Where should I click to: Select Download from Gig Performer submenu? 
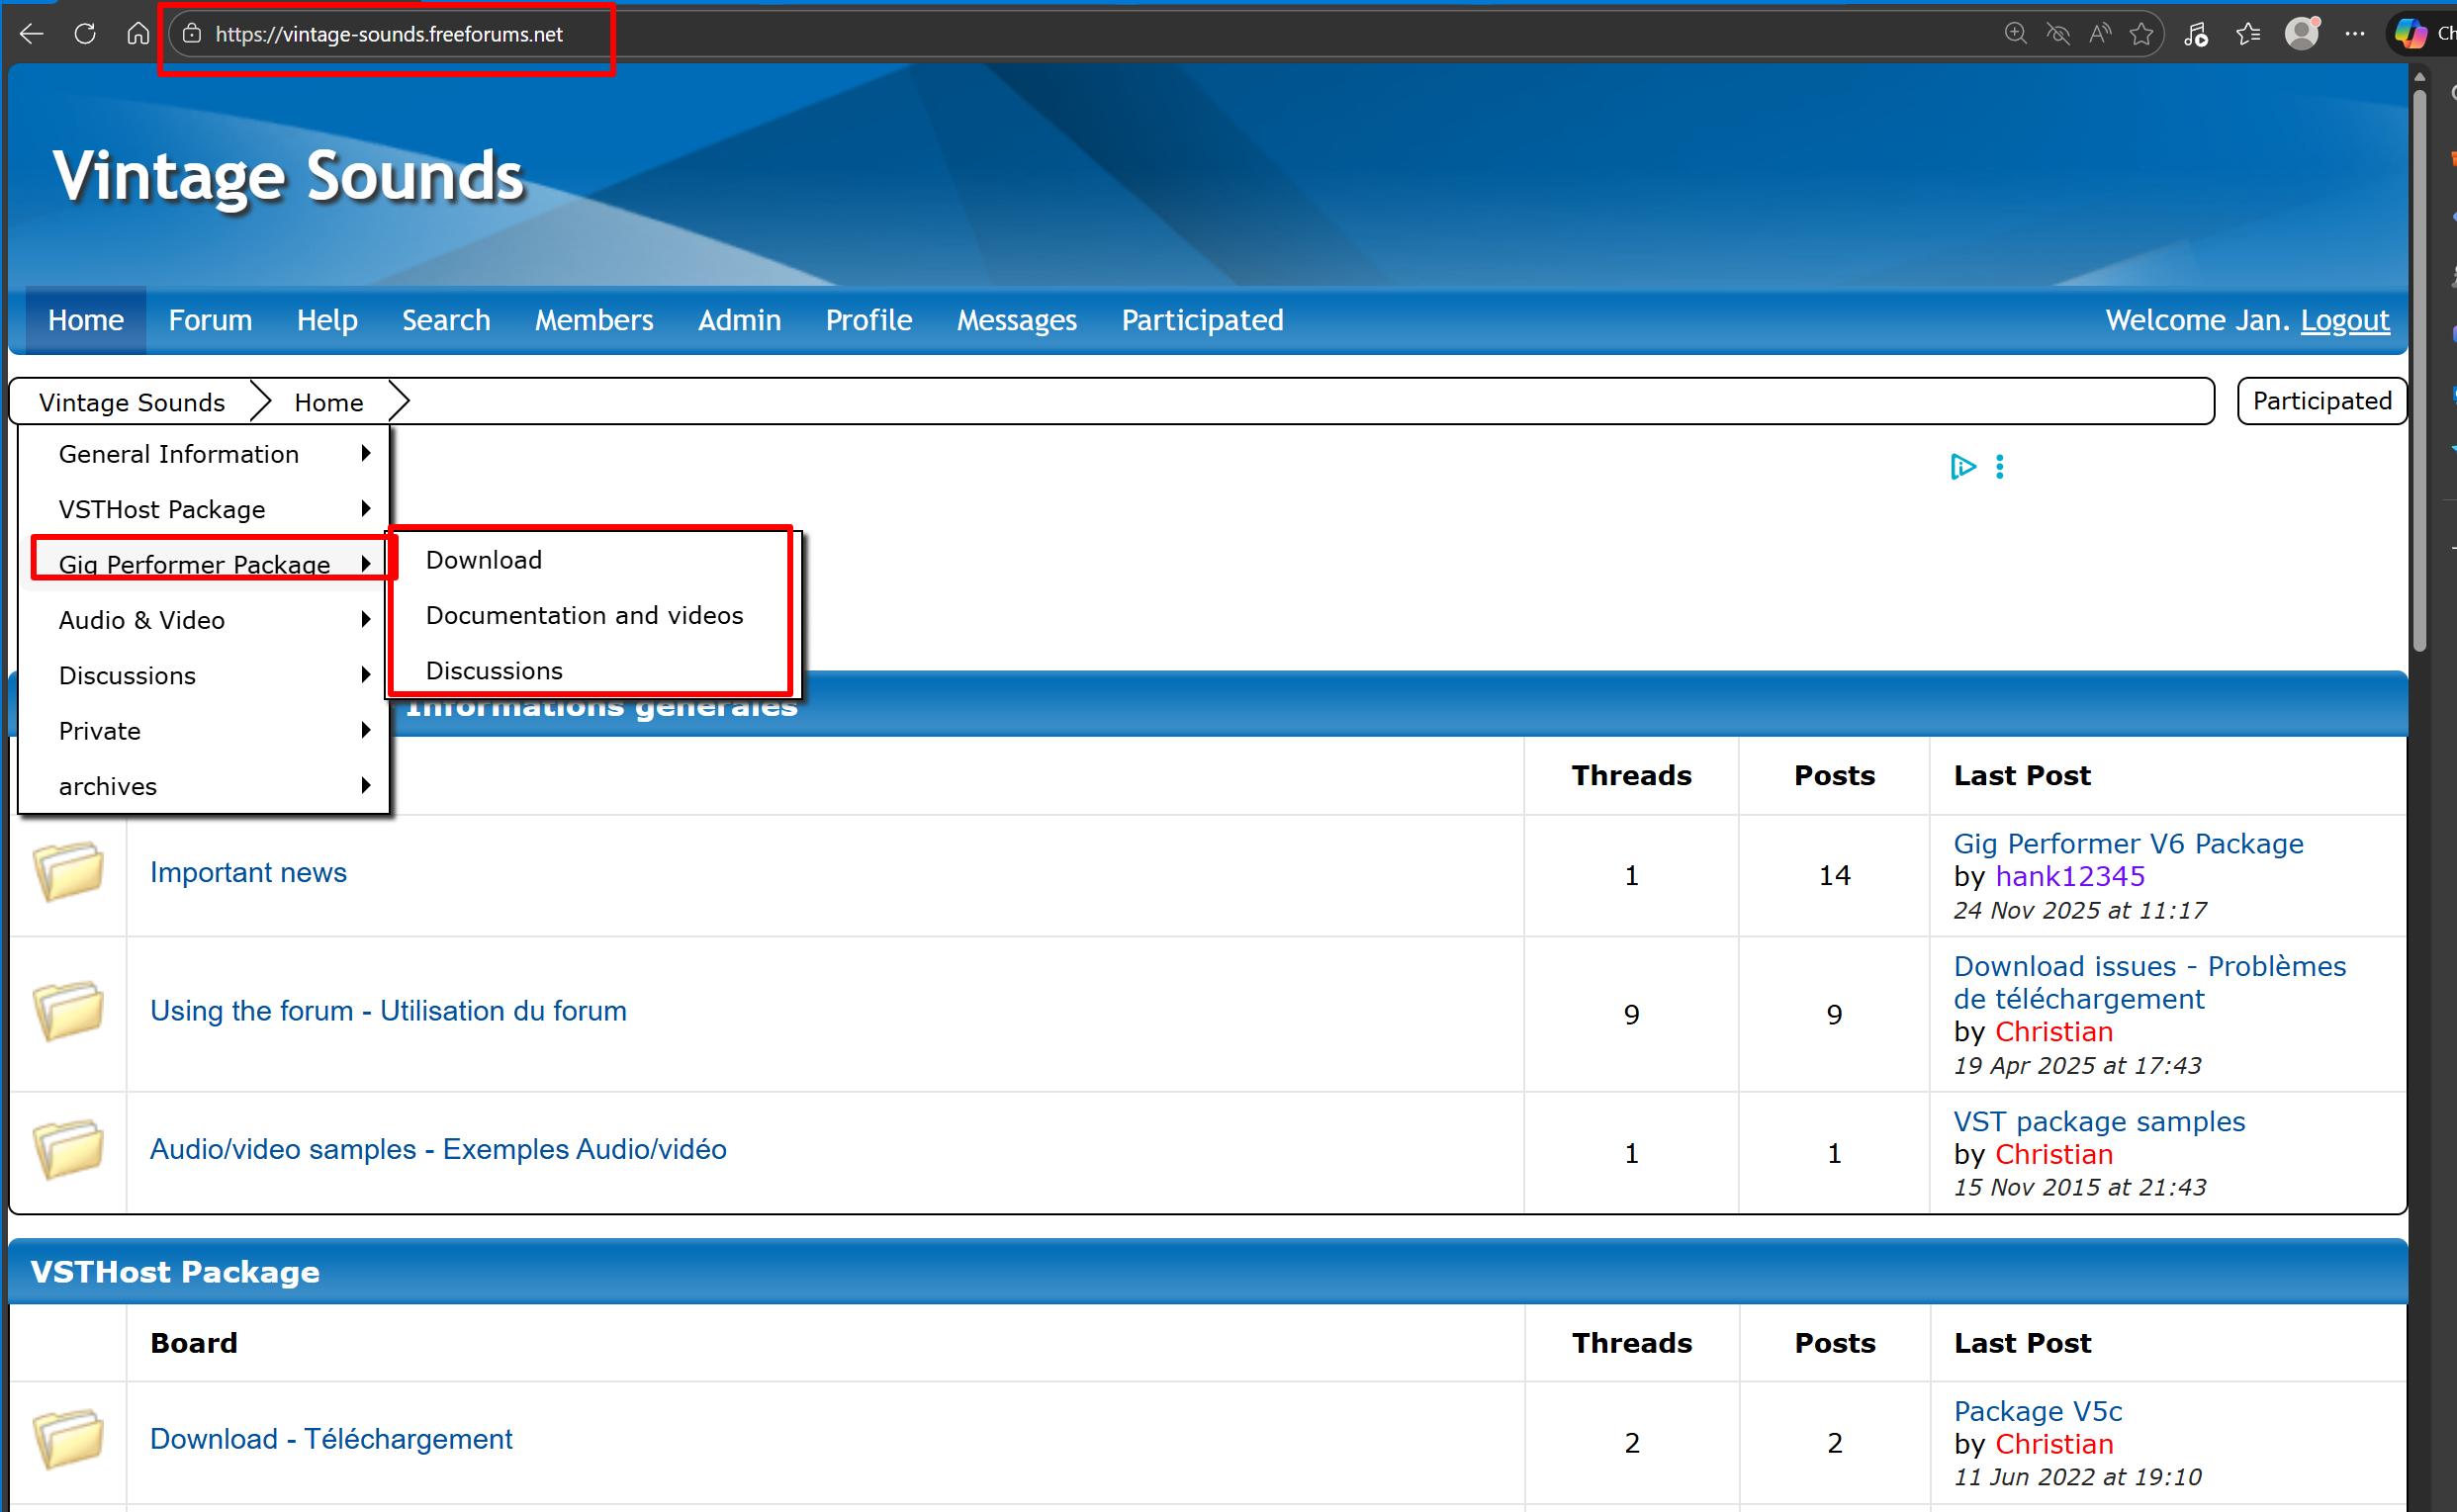tap(484, 560)
